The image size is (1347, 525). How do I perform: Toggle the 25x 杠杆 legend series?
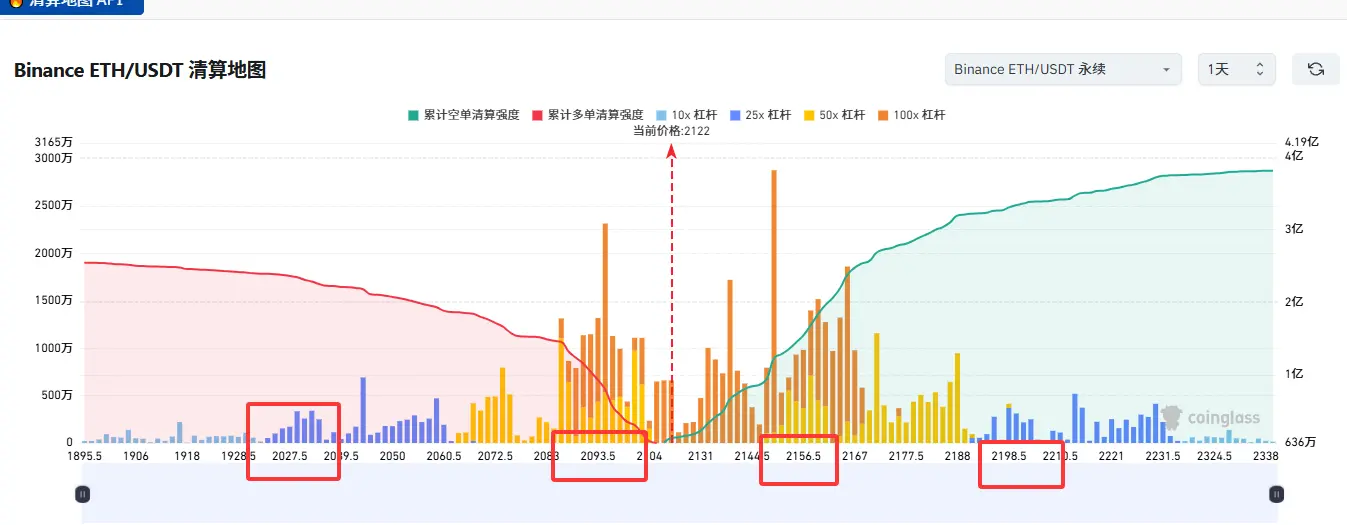(x=760, y=115)
